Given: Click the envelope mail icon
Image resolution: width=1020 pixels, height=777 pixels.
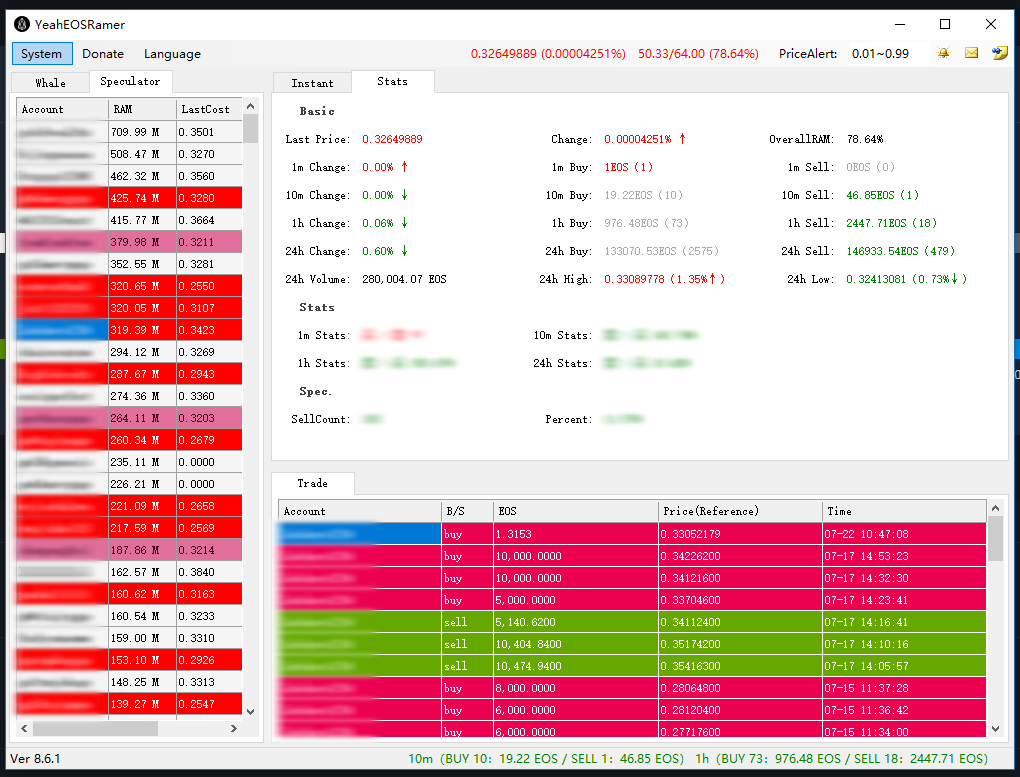Looking at the screenshot, I should [971, 53].
